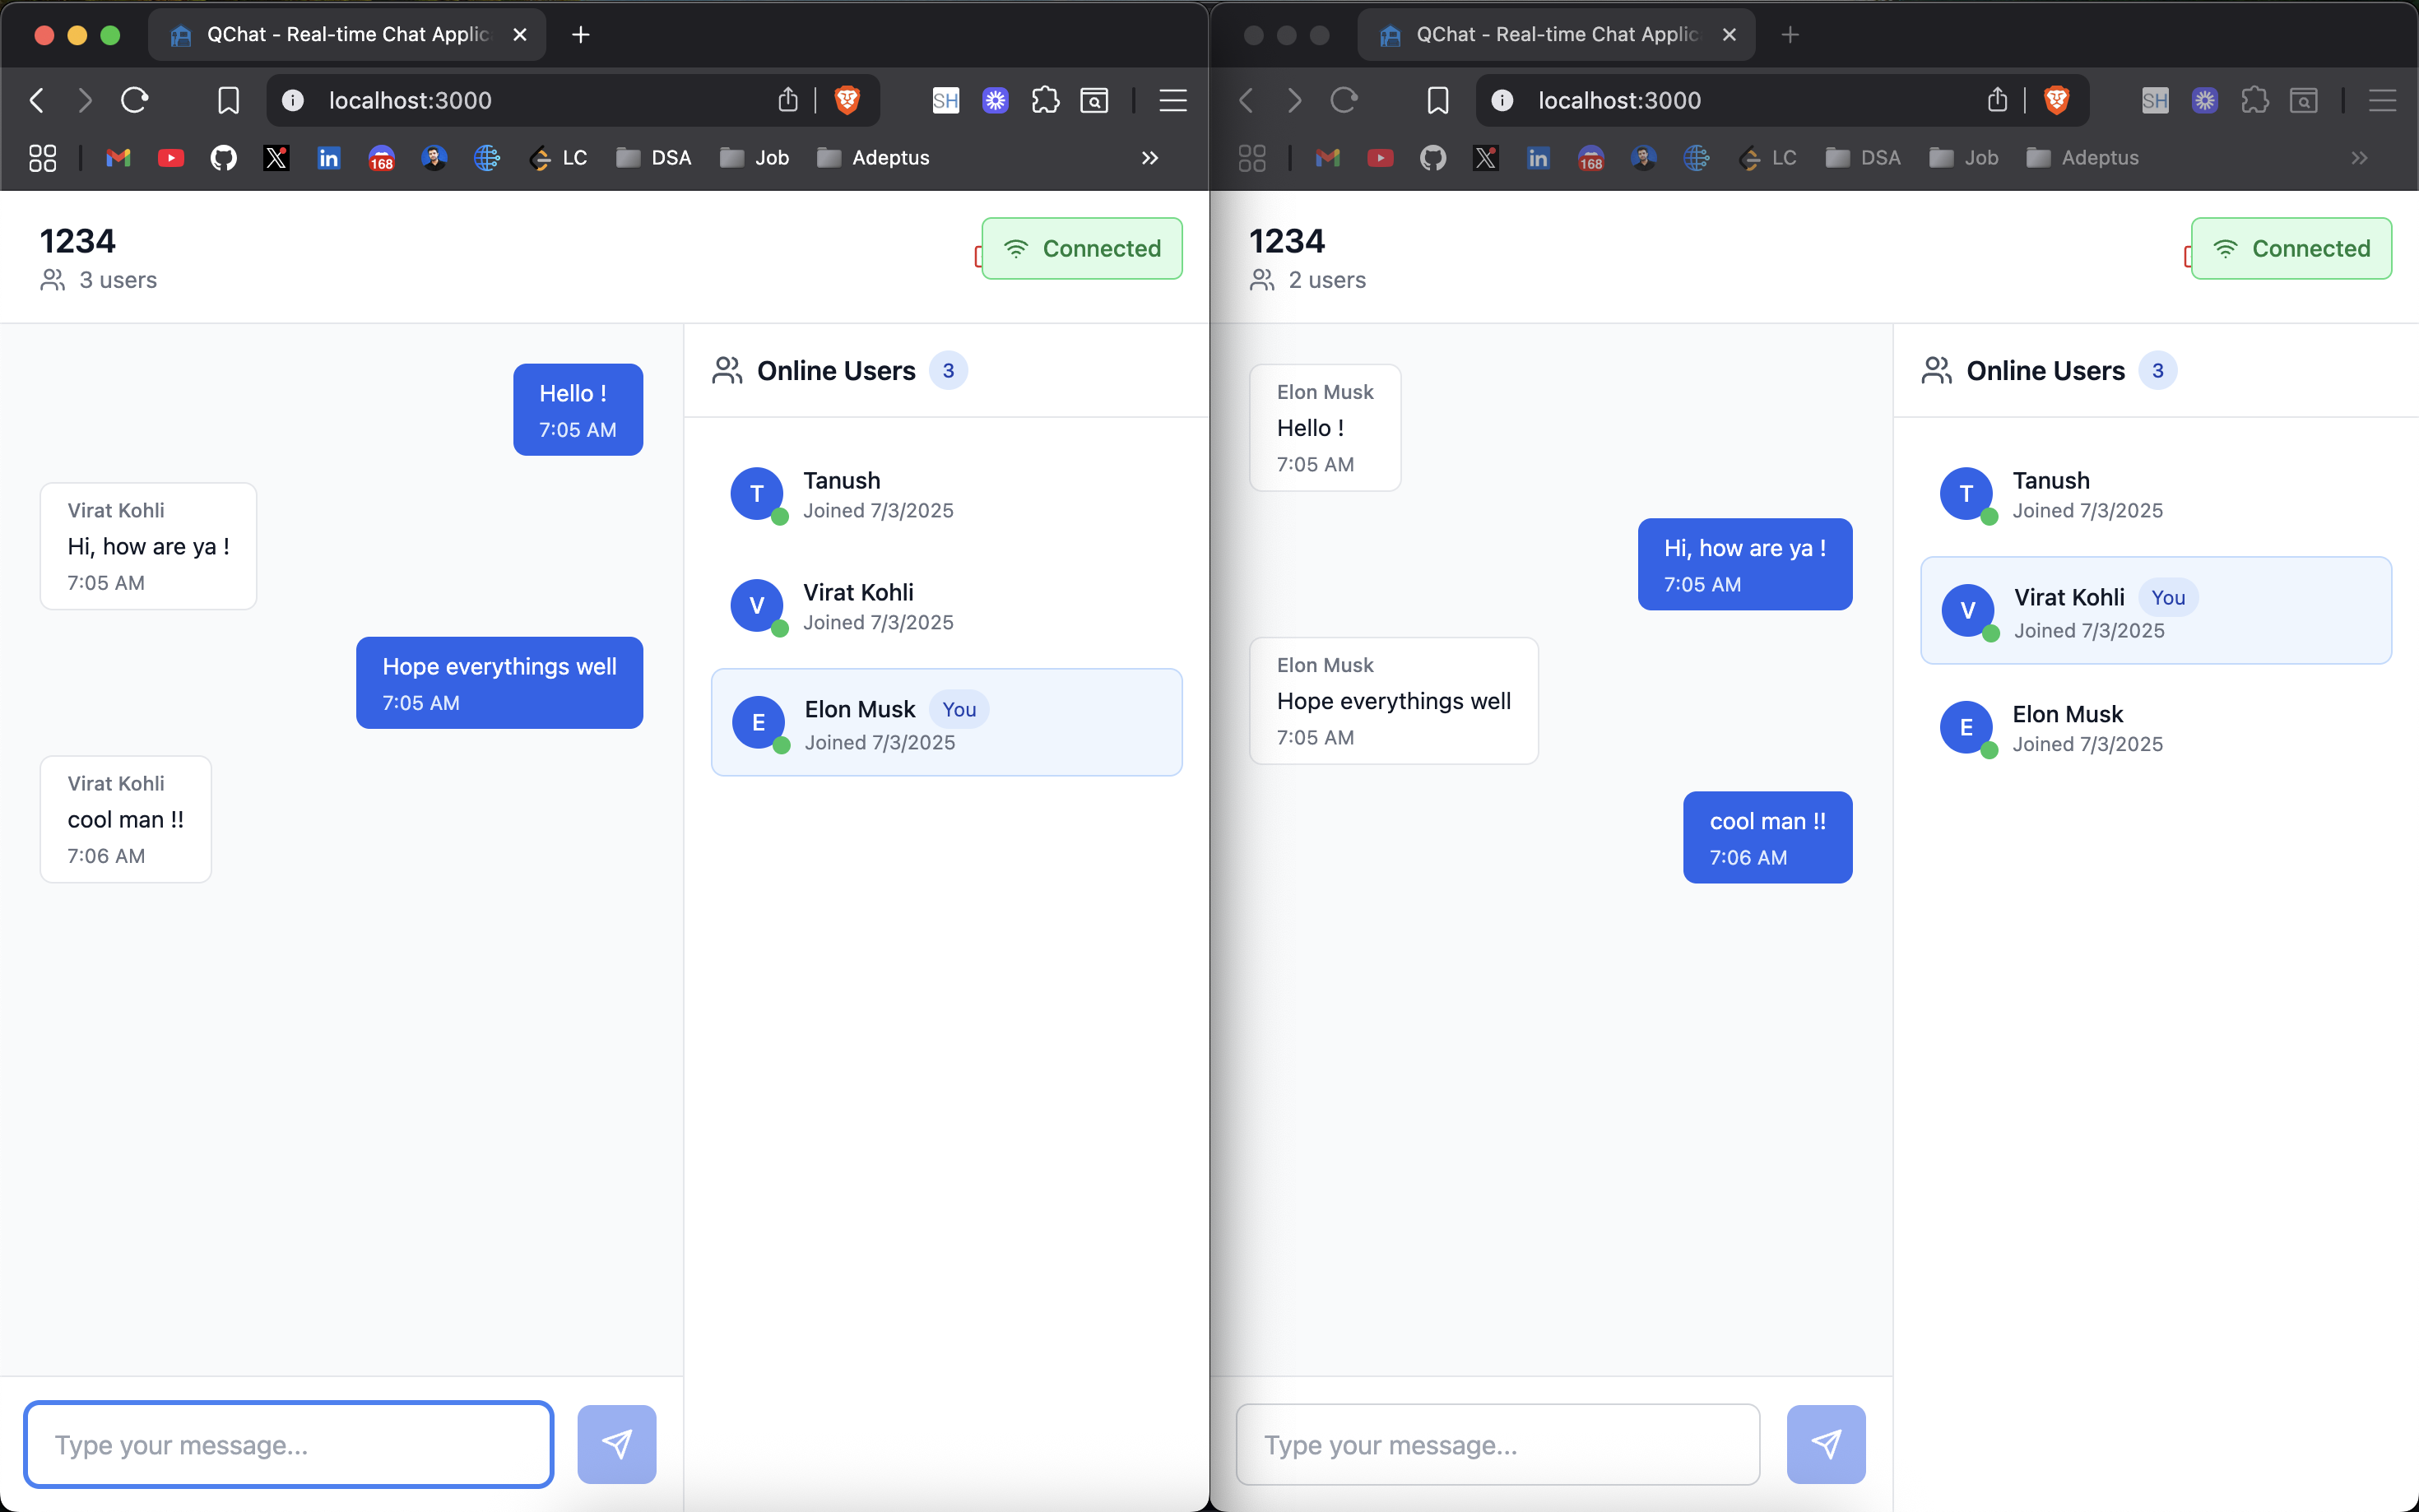Open the LinkedIn bookmark in left browser
The image size is (2419, 1512).
coord(328,158)
